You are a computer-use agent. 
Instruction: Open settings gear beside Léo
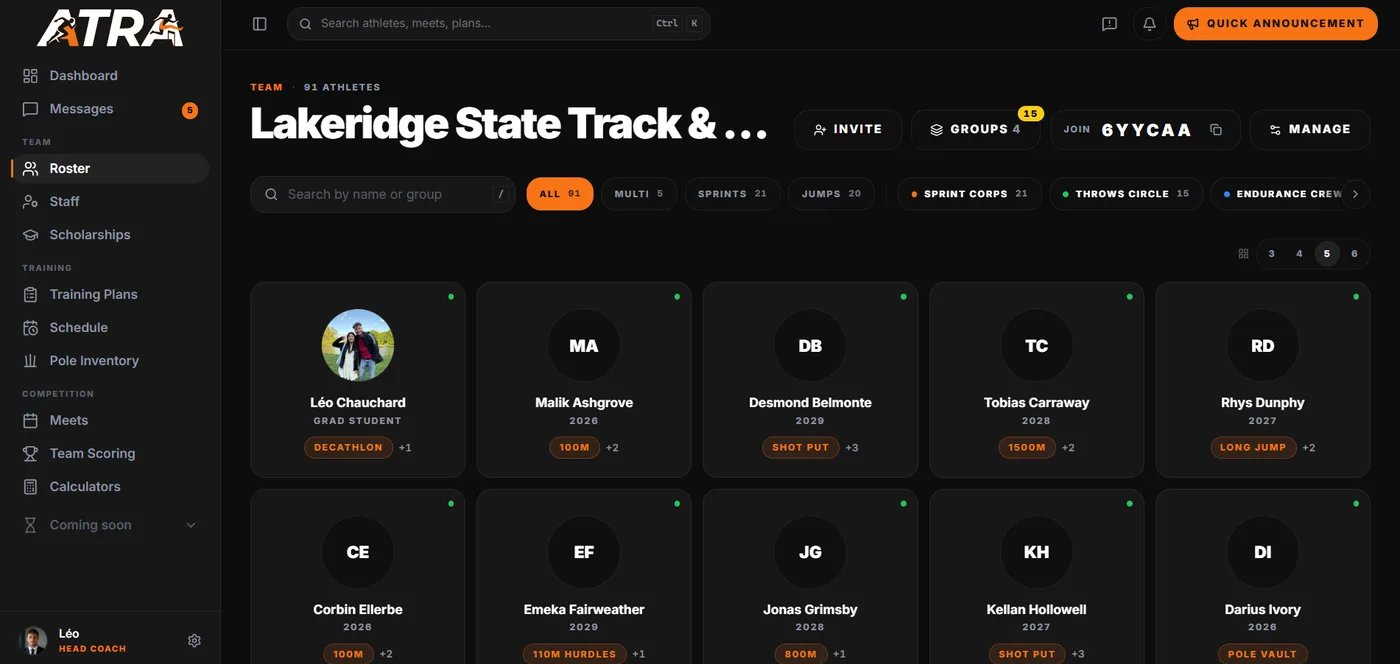pos(194,641)
